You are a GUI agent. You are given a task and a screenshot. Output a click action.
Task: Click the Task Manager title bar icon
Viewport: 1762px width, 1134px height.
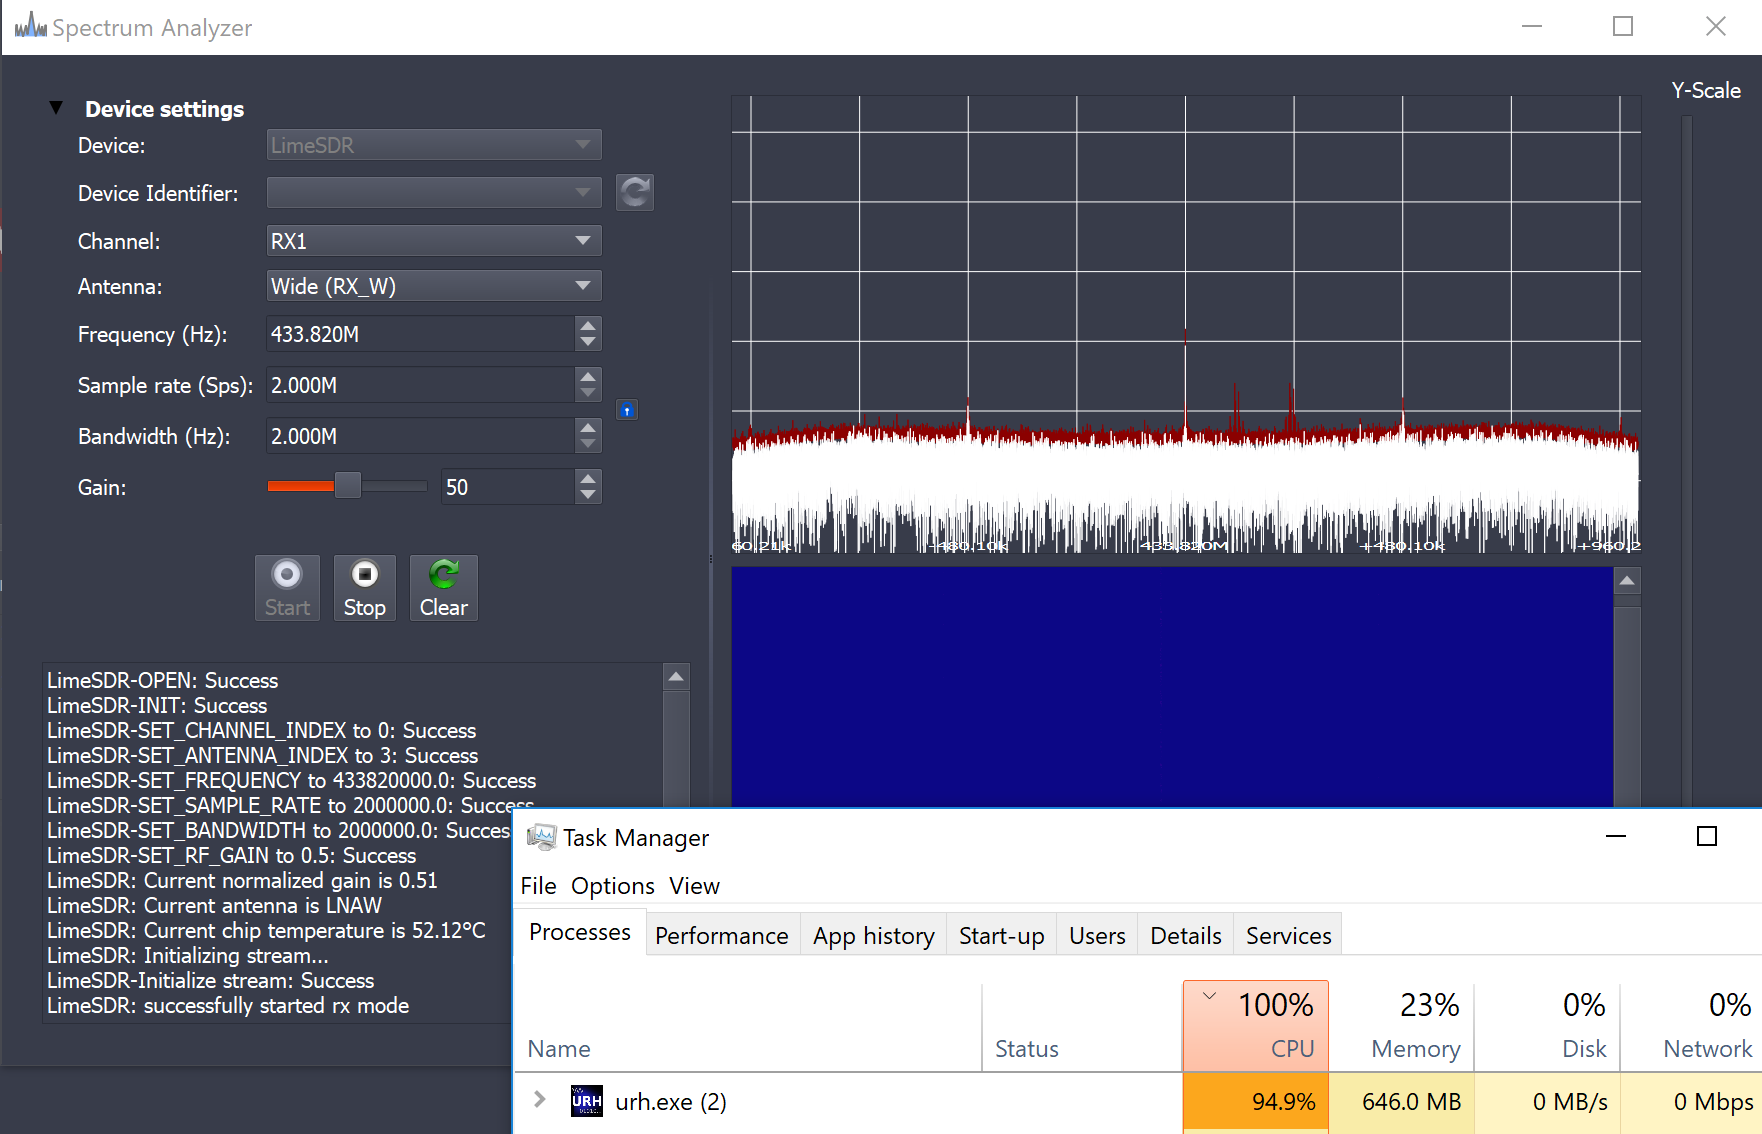pos(542,837)
